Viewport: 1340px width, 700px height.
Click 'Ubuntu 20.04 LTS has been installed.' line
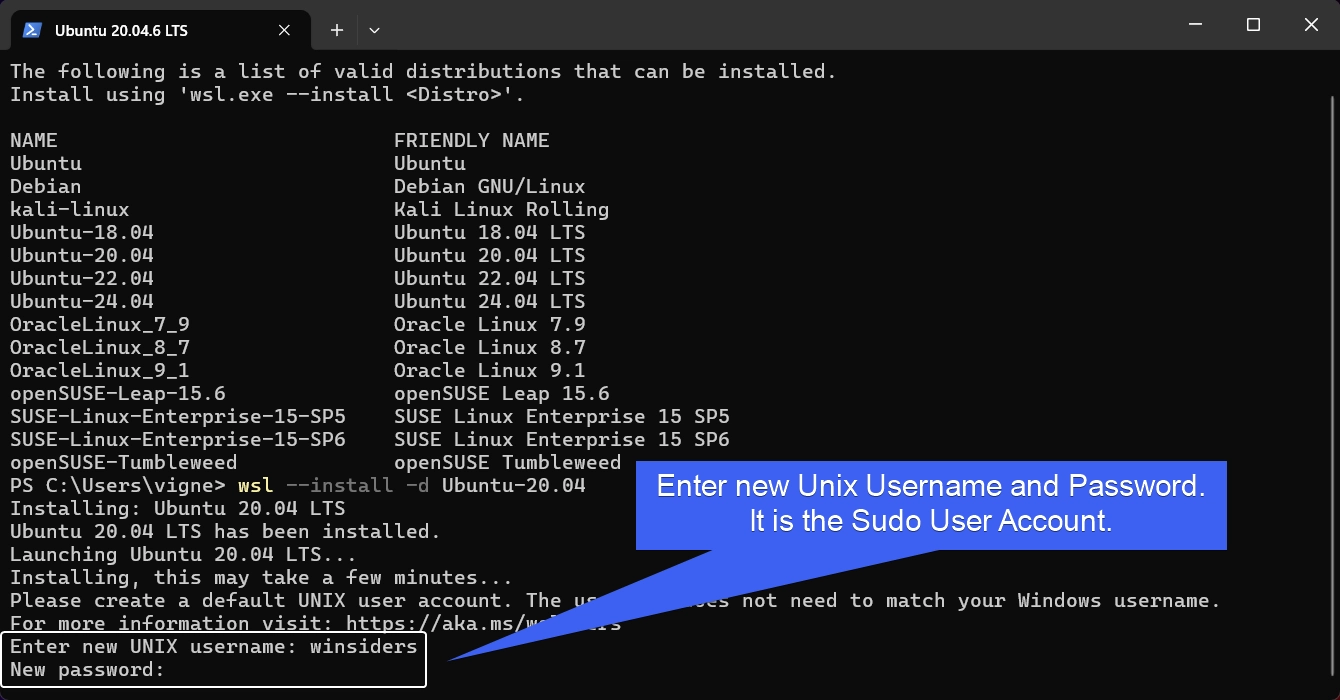pyautogui.click(x=226, y=531)
